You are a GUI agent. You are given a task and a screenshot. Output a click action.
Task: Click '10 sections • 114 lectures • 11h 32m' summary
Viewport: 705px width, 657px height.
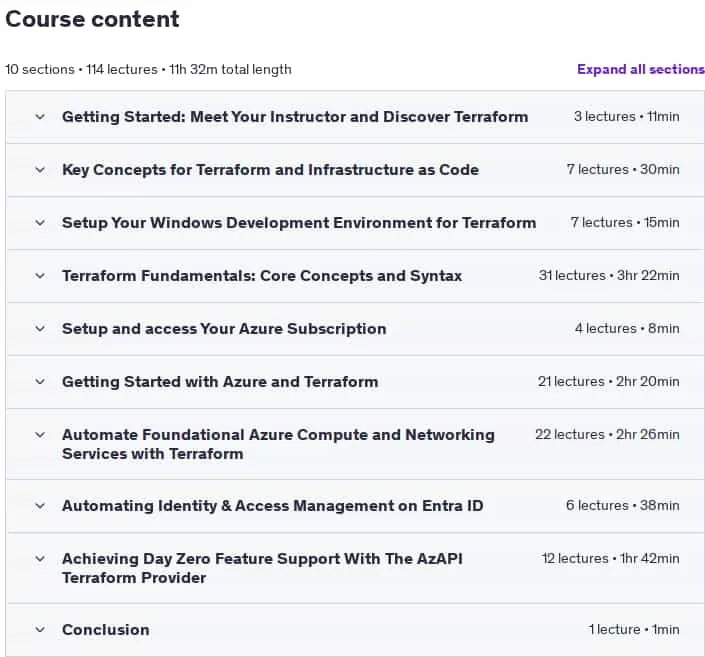click(x=148, y=69)
